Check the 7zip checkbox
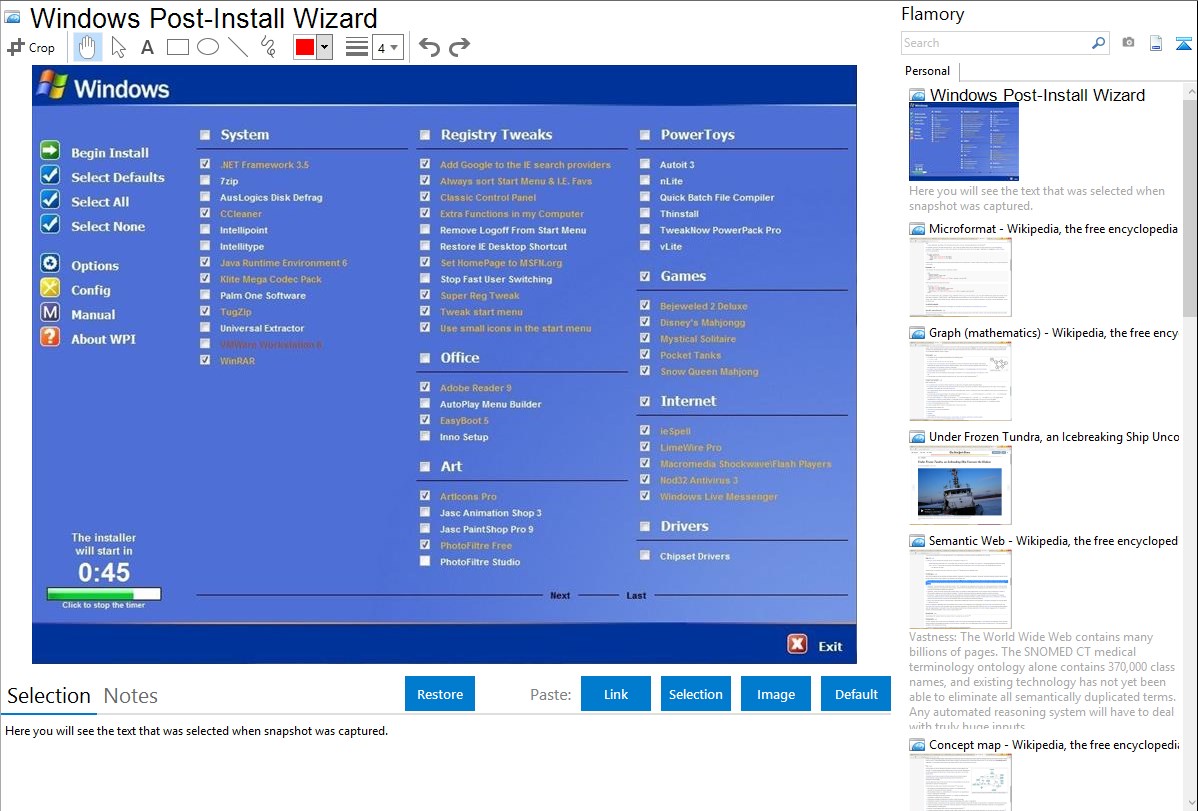The image size is (1198, 811). coord(205,180)
